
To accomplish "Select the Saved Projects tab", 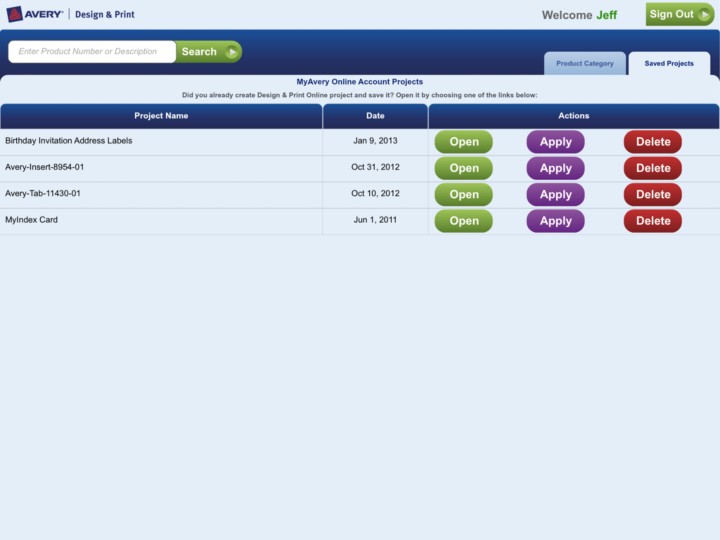I will coord(668,63).
